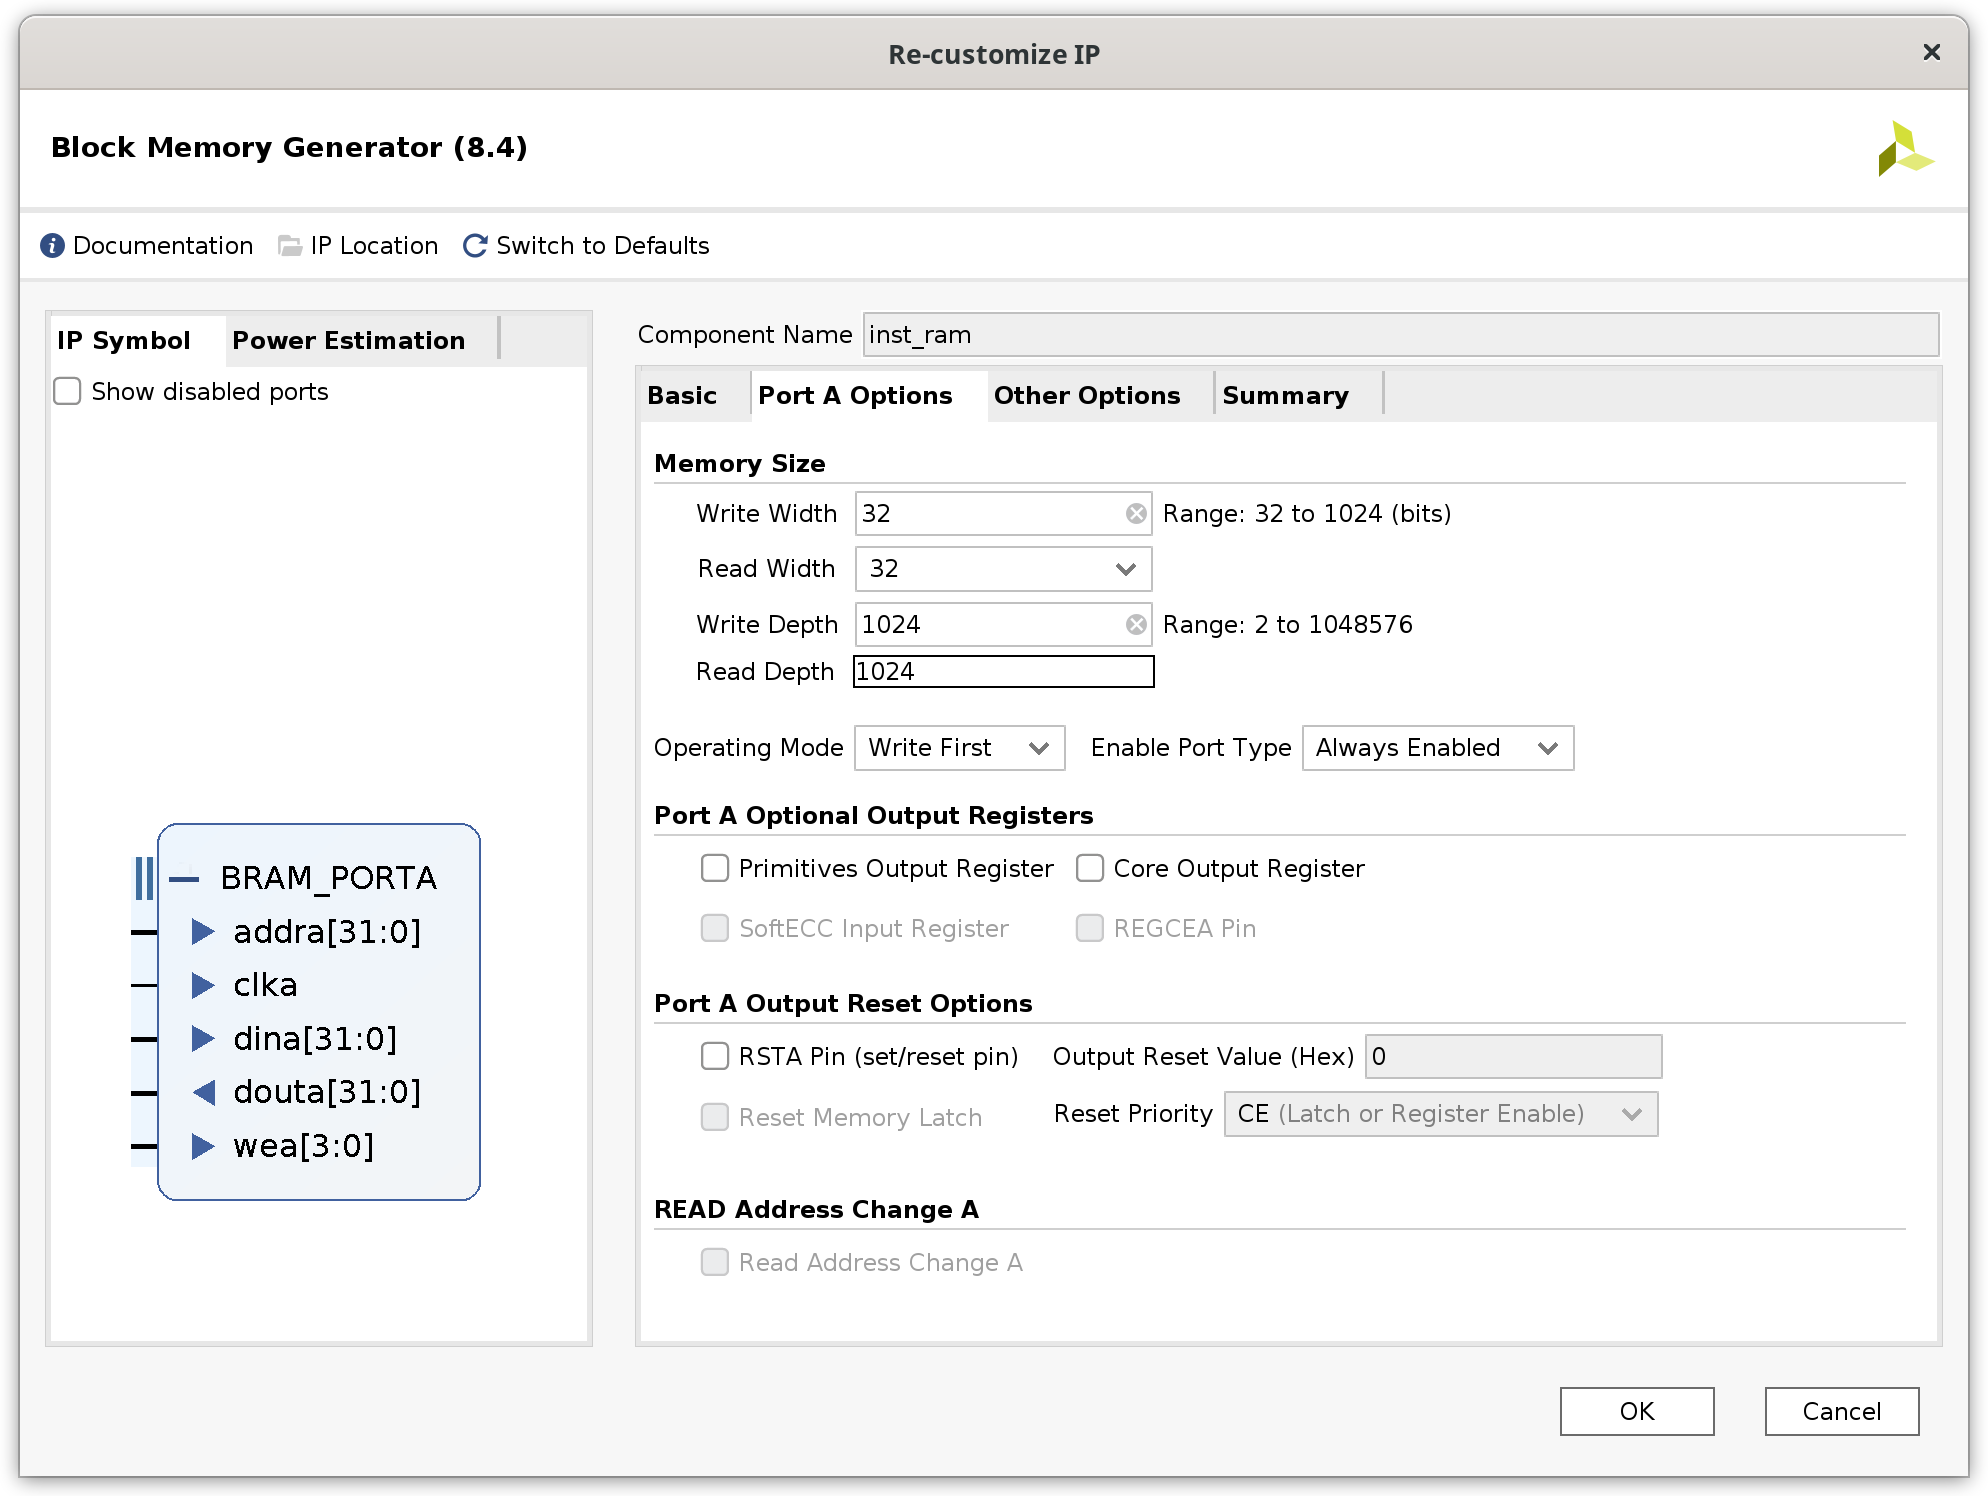Expand Read Width dropdown
The image size is (1988, 1496).
[x=1130, y=567]
